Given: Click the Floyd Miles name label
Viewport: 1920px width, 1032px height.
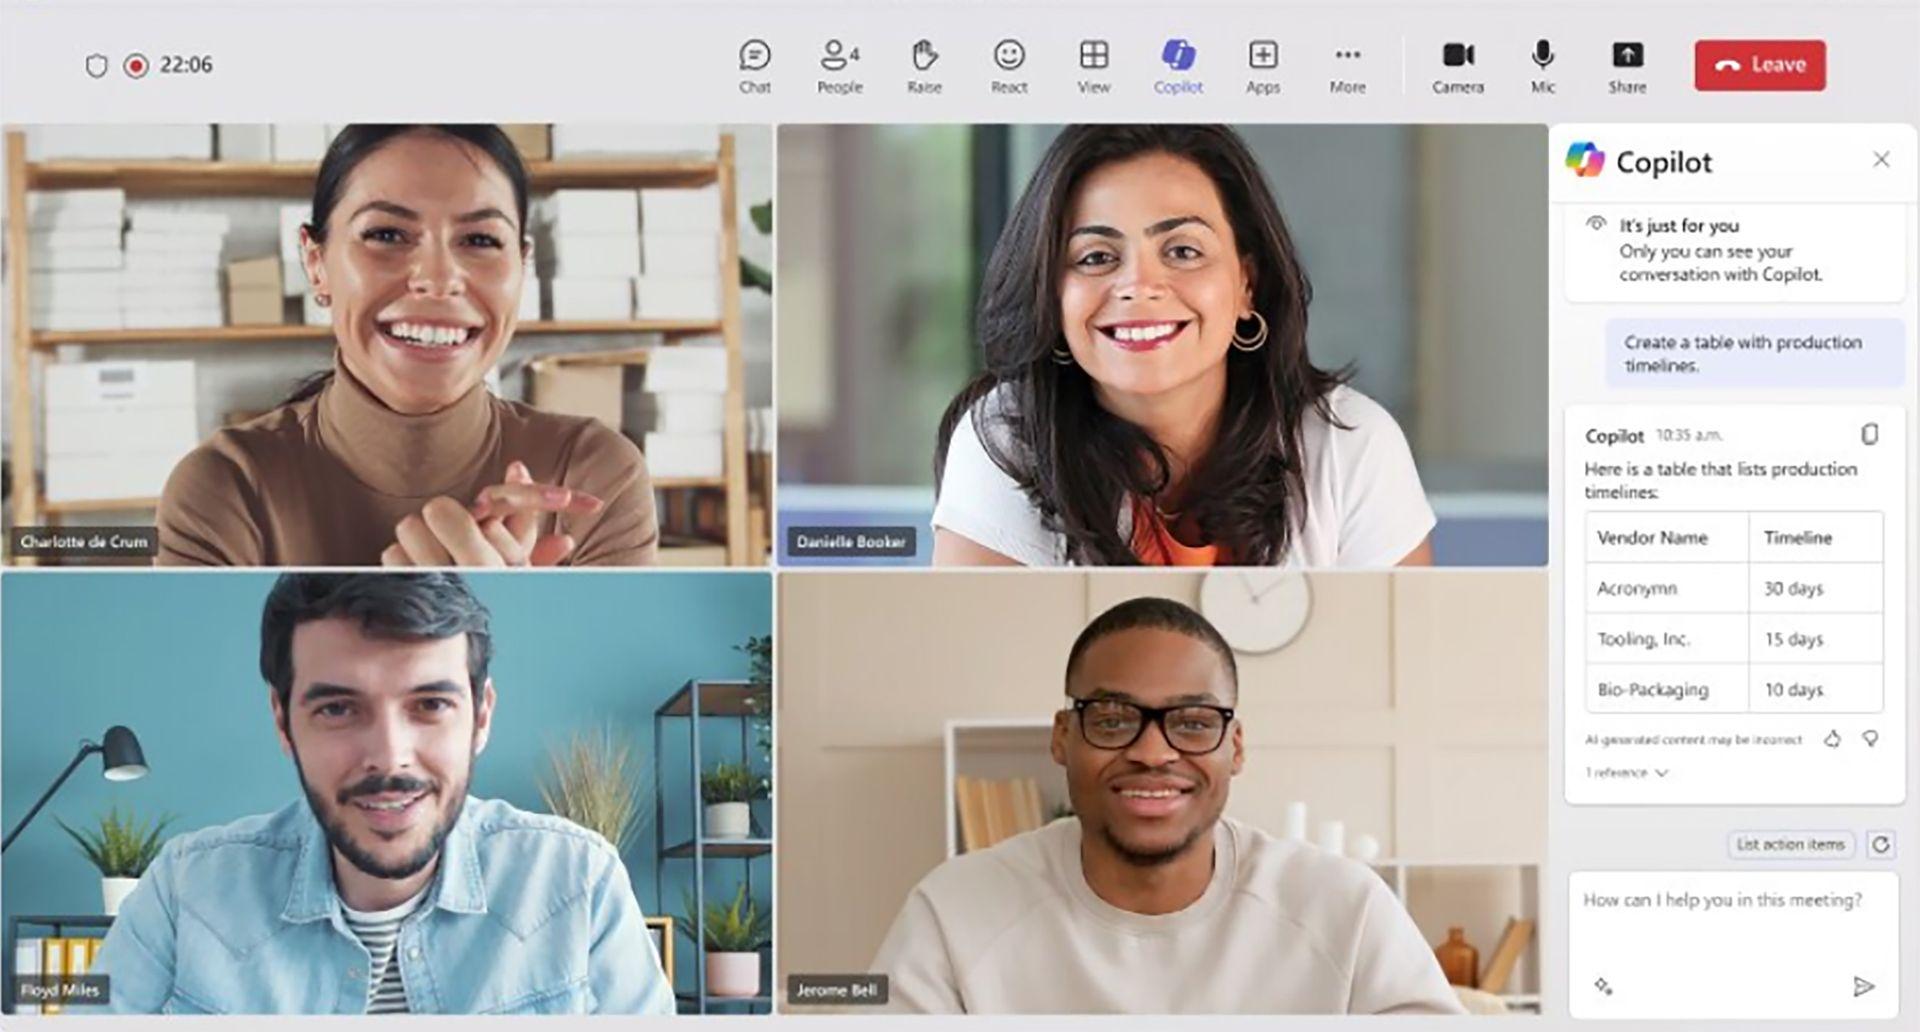Looking at the screenshot, I should point(60,990).
